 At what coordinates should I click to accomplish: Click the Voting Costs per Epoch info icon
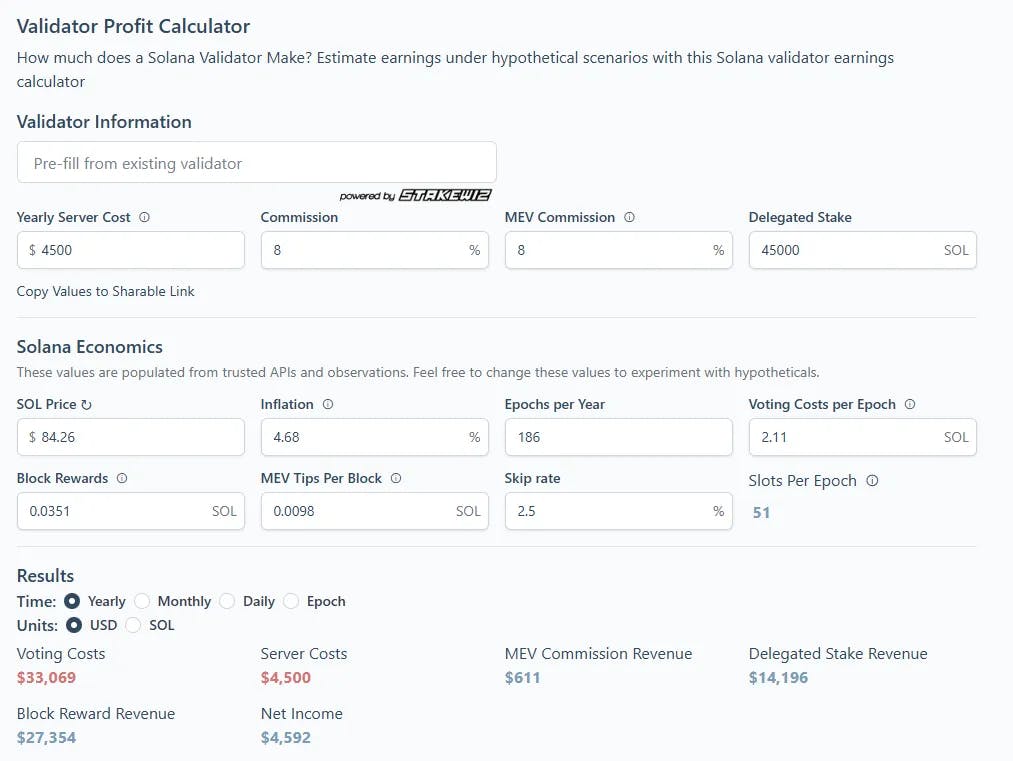point(909,404)
